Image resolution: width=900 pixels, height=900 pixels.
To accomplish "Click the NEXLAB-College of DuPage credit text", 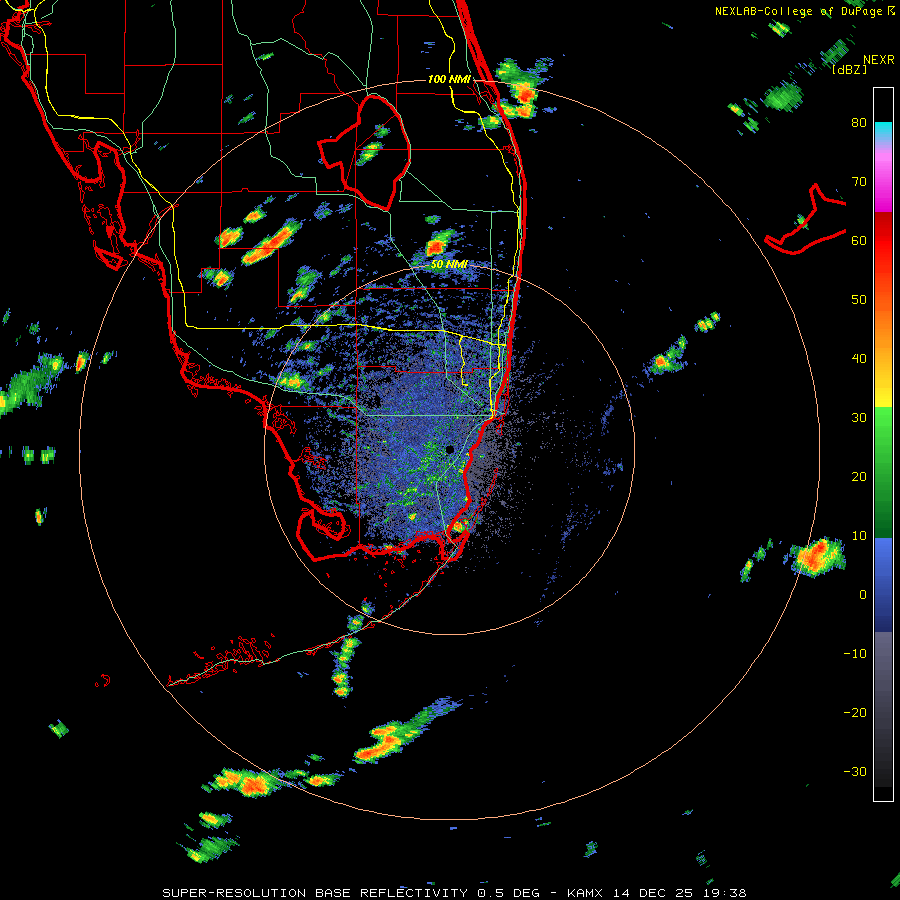I will coord(799,11).
